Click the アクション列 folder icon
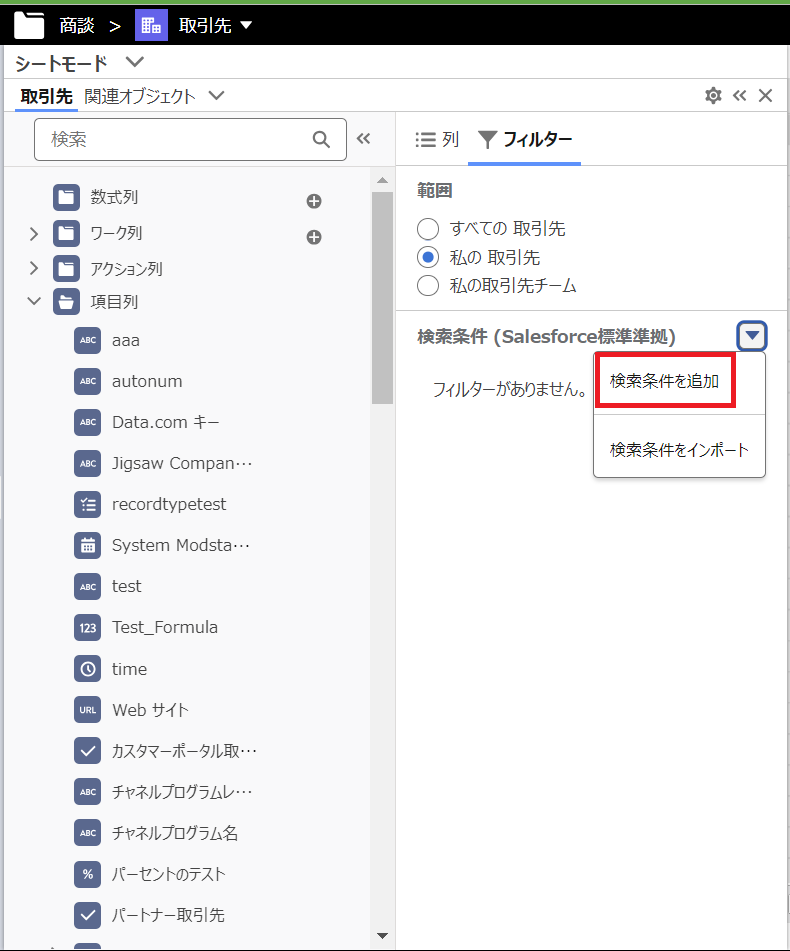Screen dimensions: 790x951 click(66, 269)
